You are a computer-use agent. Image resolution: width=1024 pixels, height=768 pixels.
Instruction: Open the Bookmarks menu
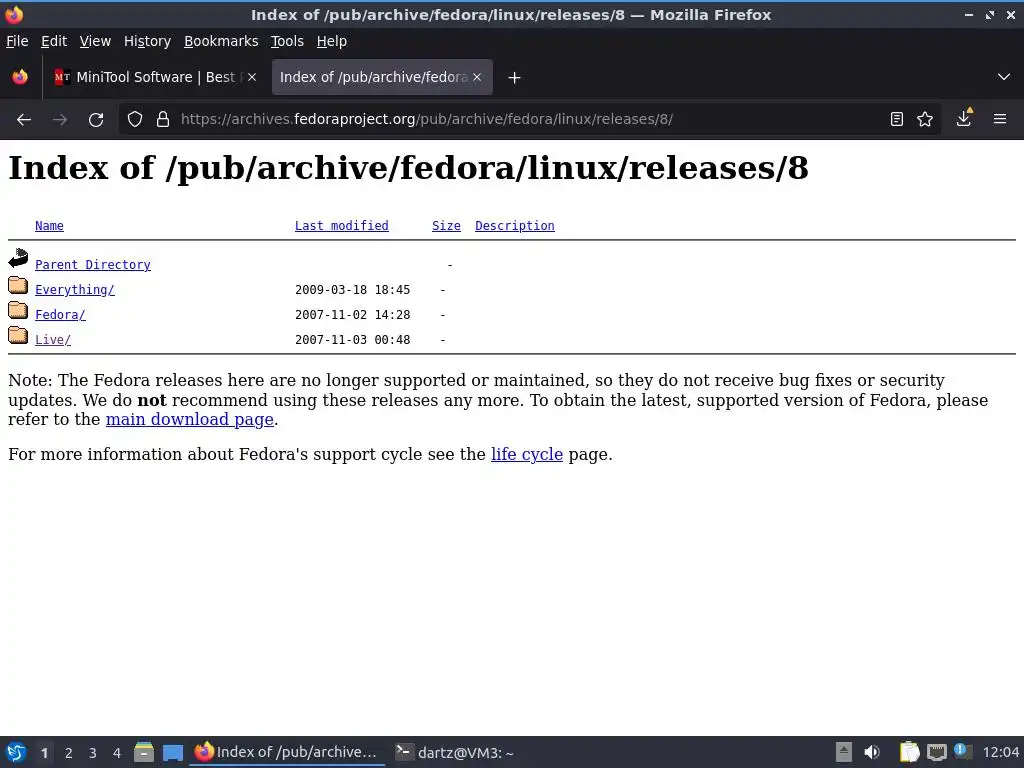(221, 41)
